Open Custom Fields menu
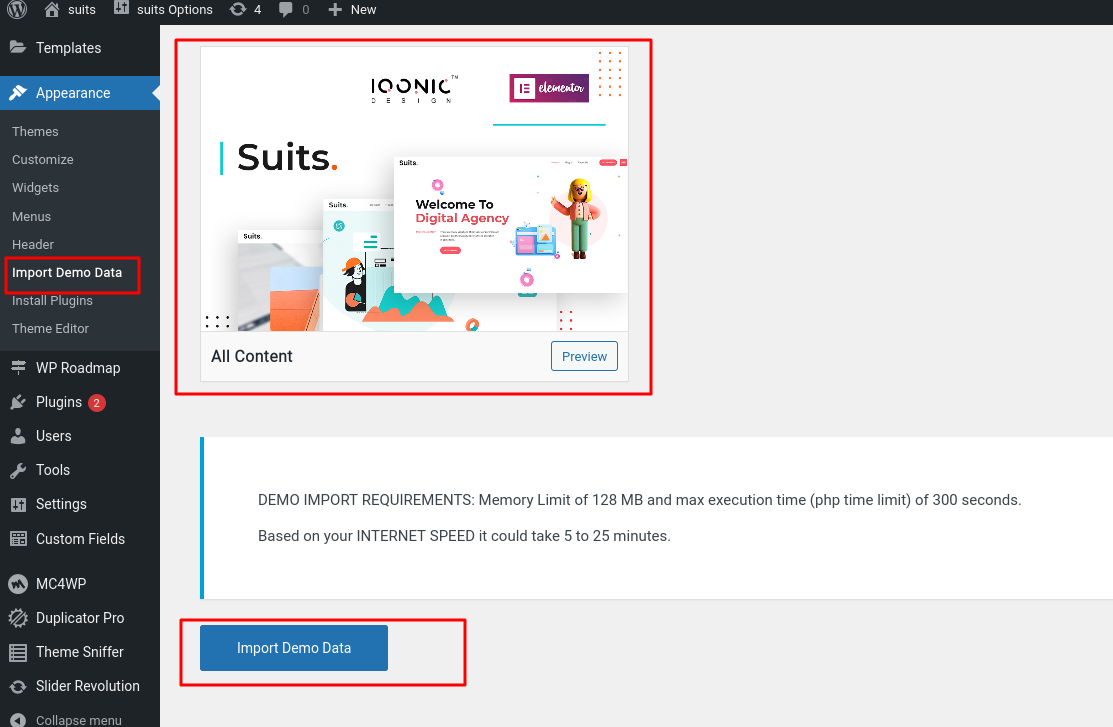The image size is (1113, 727). (x=80, y=539)
